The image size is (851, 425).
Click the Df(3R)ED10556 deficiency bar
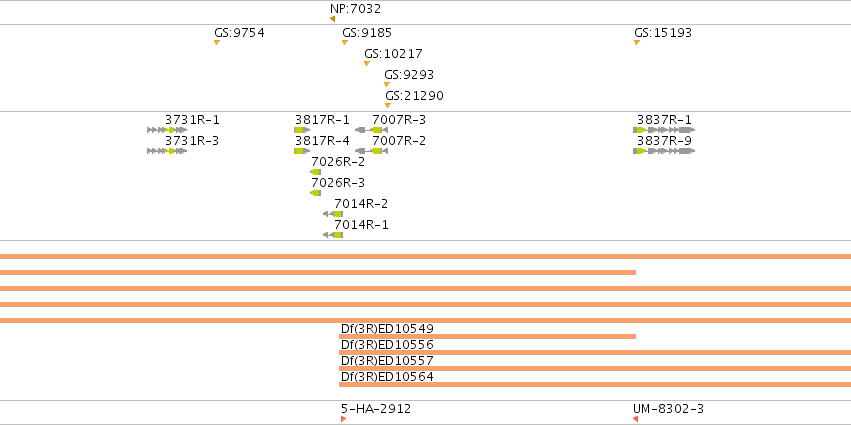(x=595, y=353)
